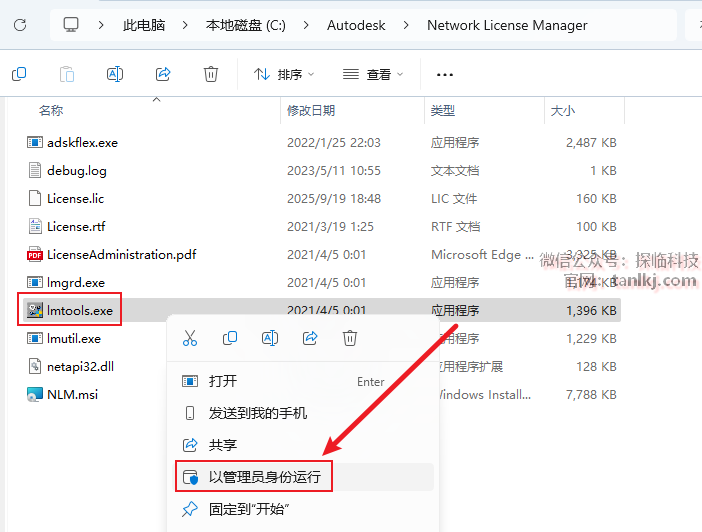This screenshot has width=702, height=532.
Task: Click size 128 KB of netapi32.dll
Action: 596,366
